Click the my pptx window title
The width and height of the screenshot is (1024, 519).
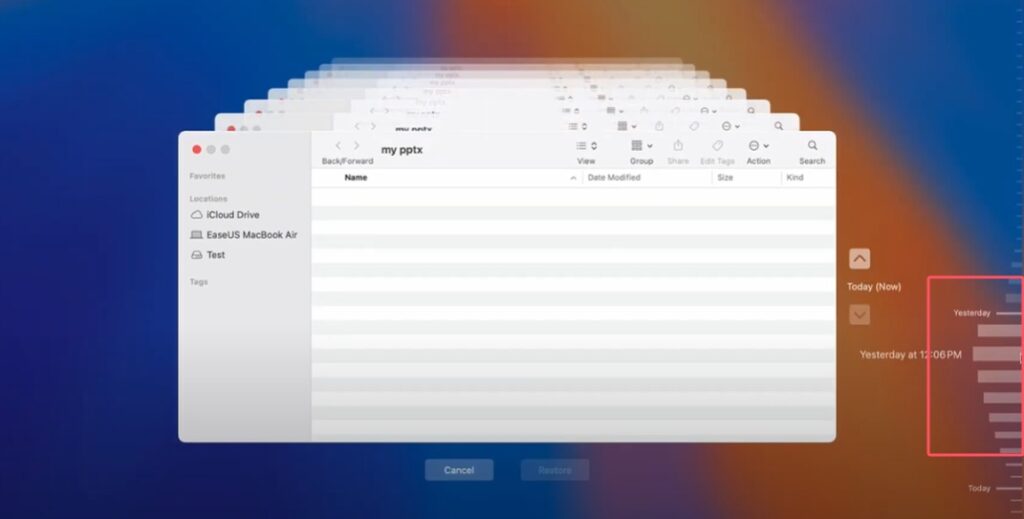pos(402,149)
